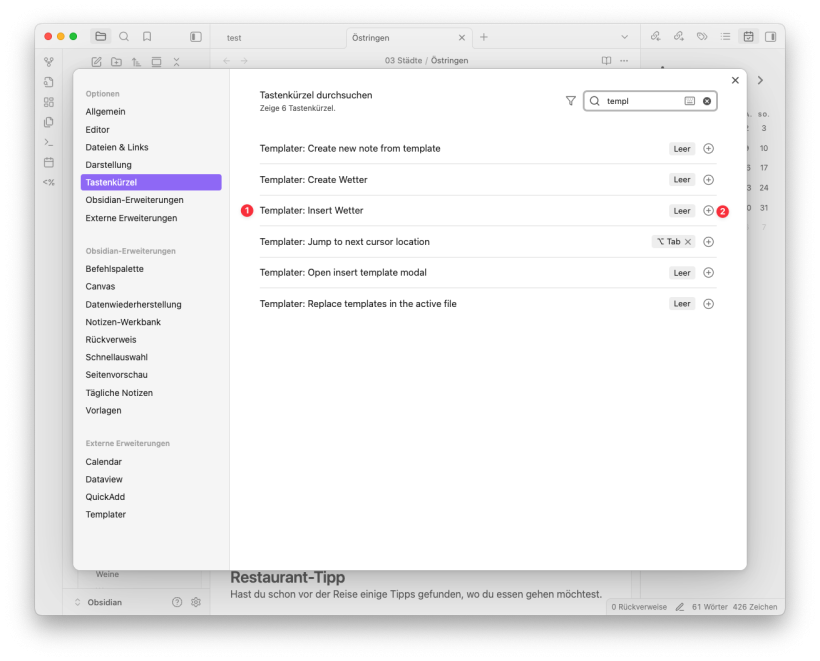Add hotkey for Create new note from template
The height and width of the screenshot is (661, 820).
click(708, 149)
